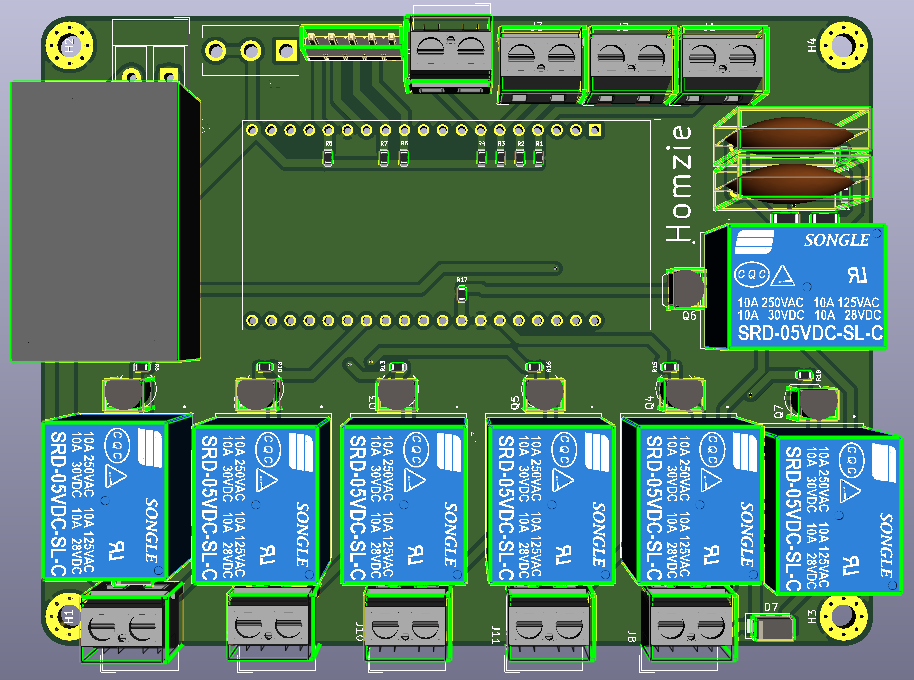Screen dimensions: 914x680
Task: Click the Q7 transistor label
Action: tap(778, 411)
